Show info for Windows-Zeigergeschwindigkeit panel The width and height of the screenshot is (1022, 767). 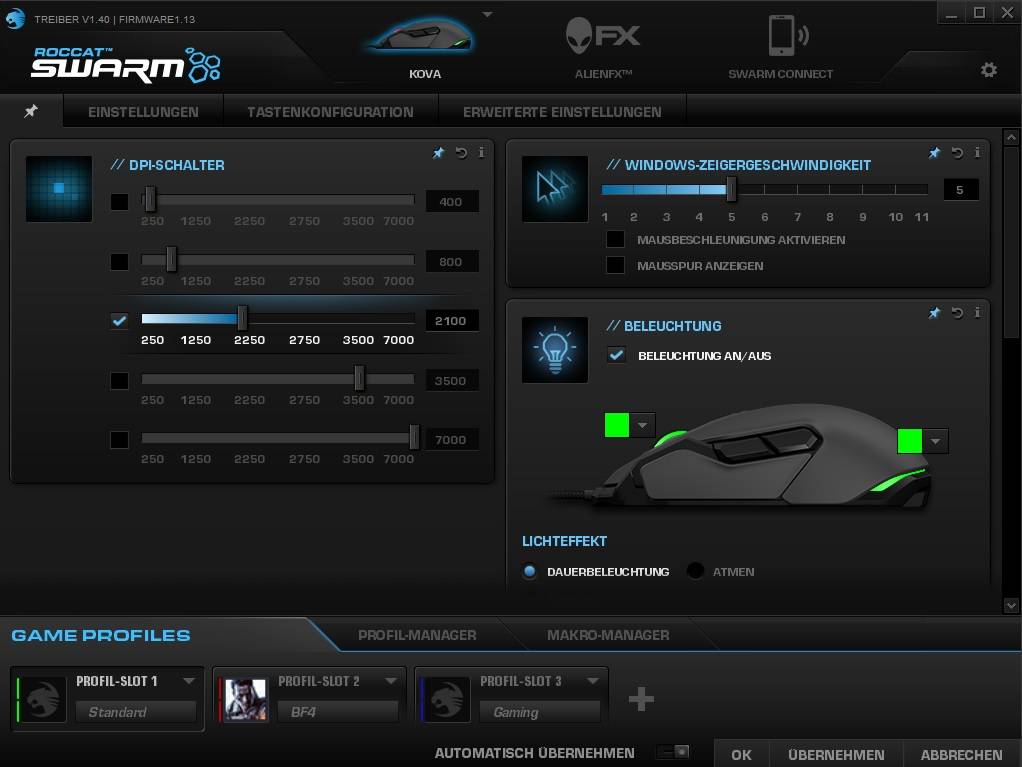[x=976, y=152]
